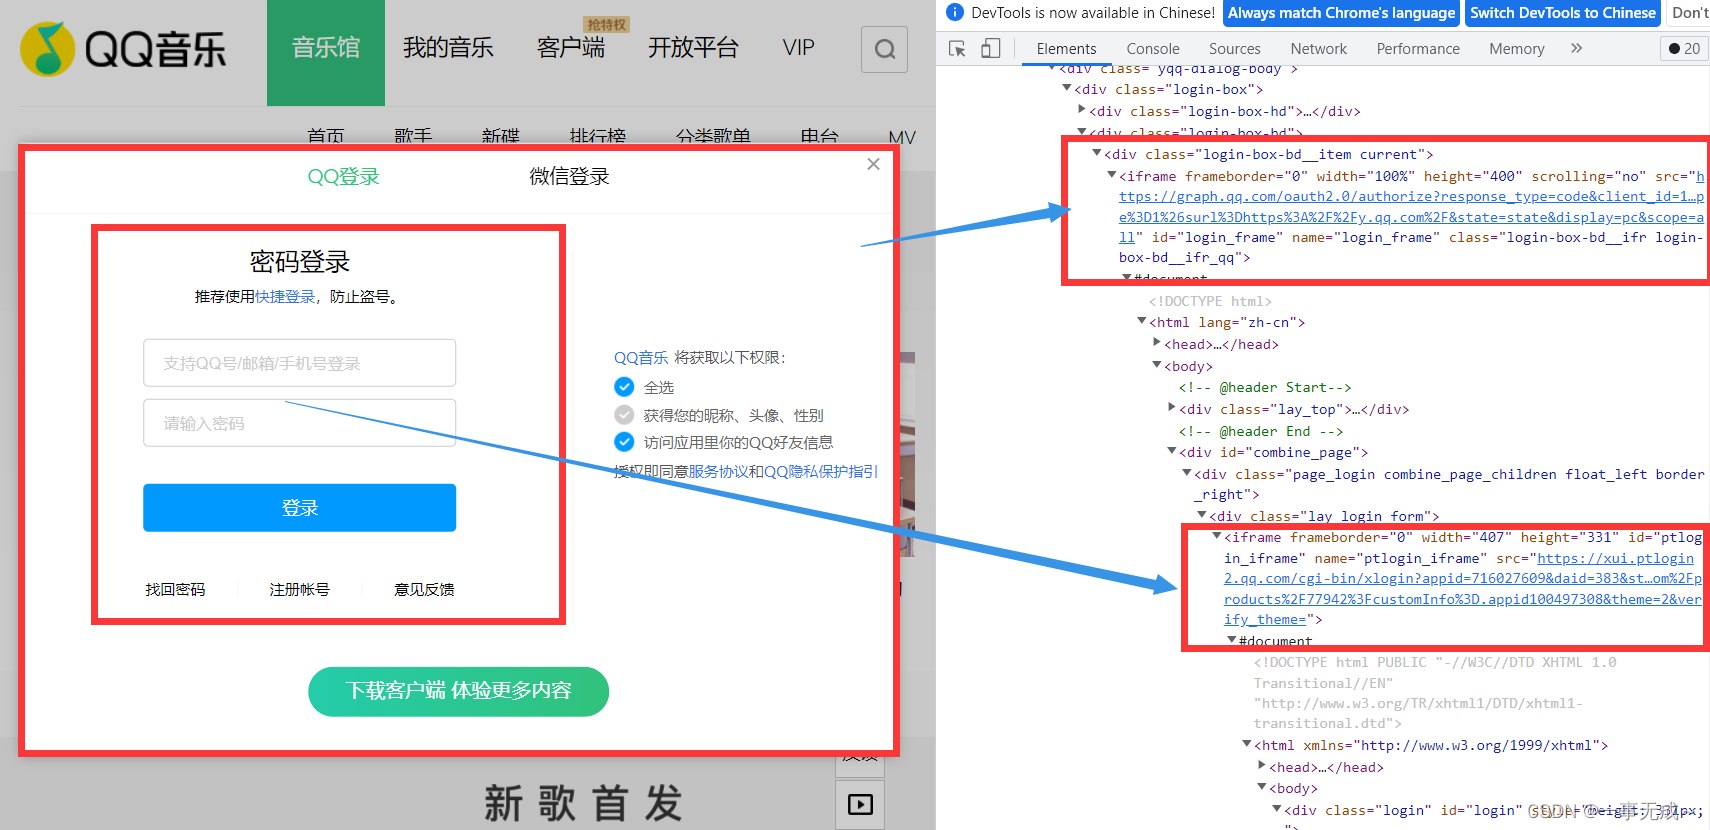Image resolution: width=1710 pixels, height=830 pixels.
Task: Collapse the div id="combine_page" node
Action: click(1171, 452)
